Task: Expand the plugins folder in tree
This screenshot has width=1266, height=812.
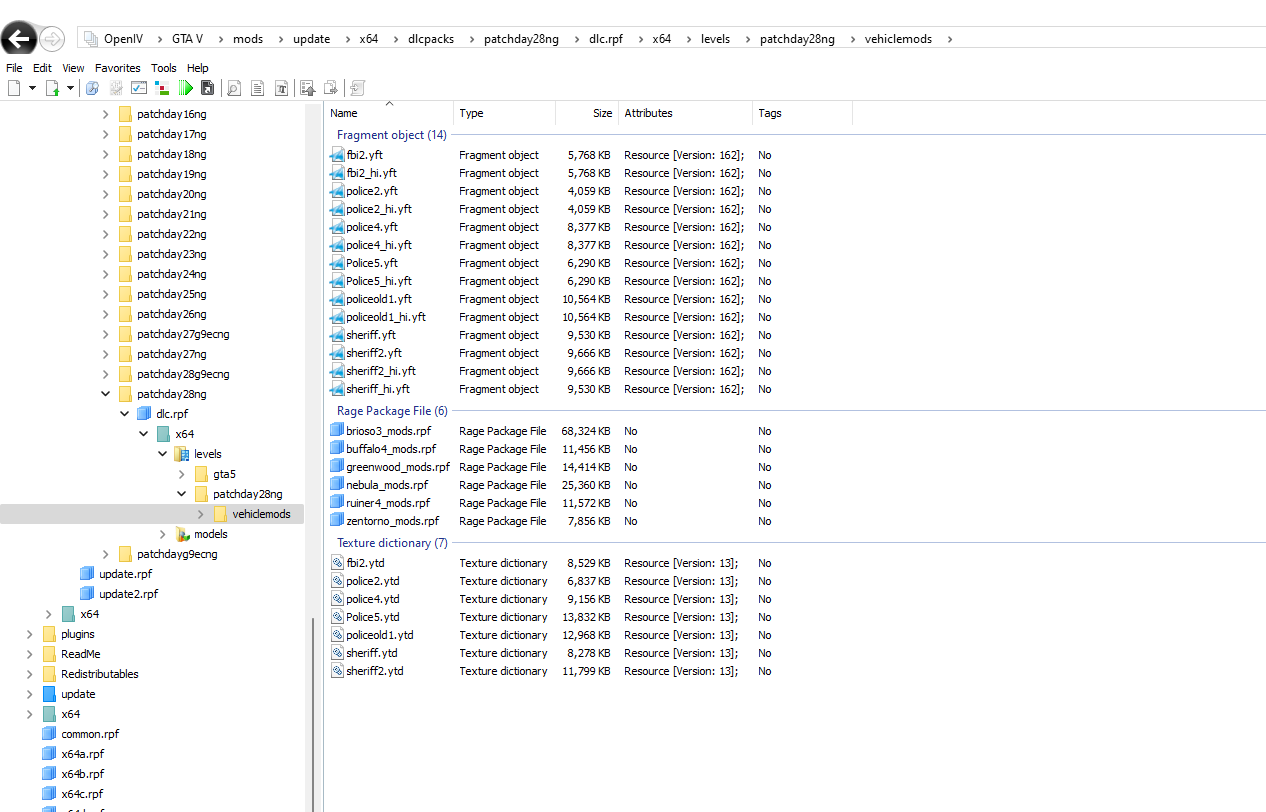Action: click(29, 634)
